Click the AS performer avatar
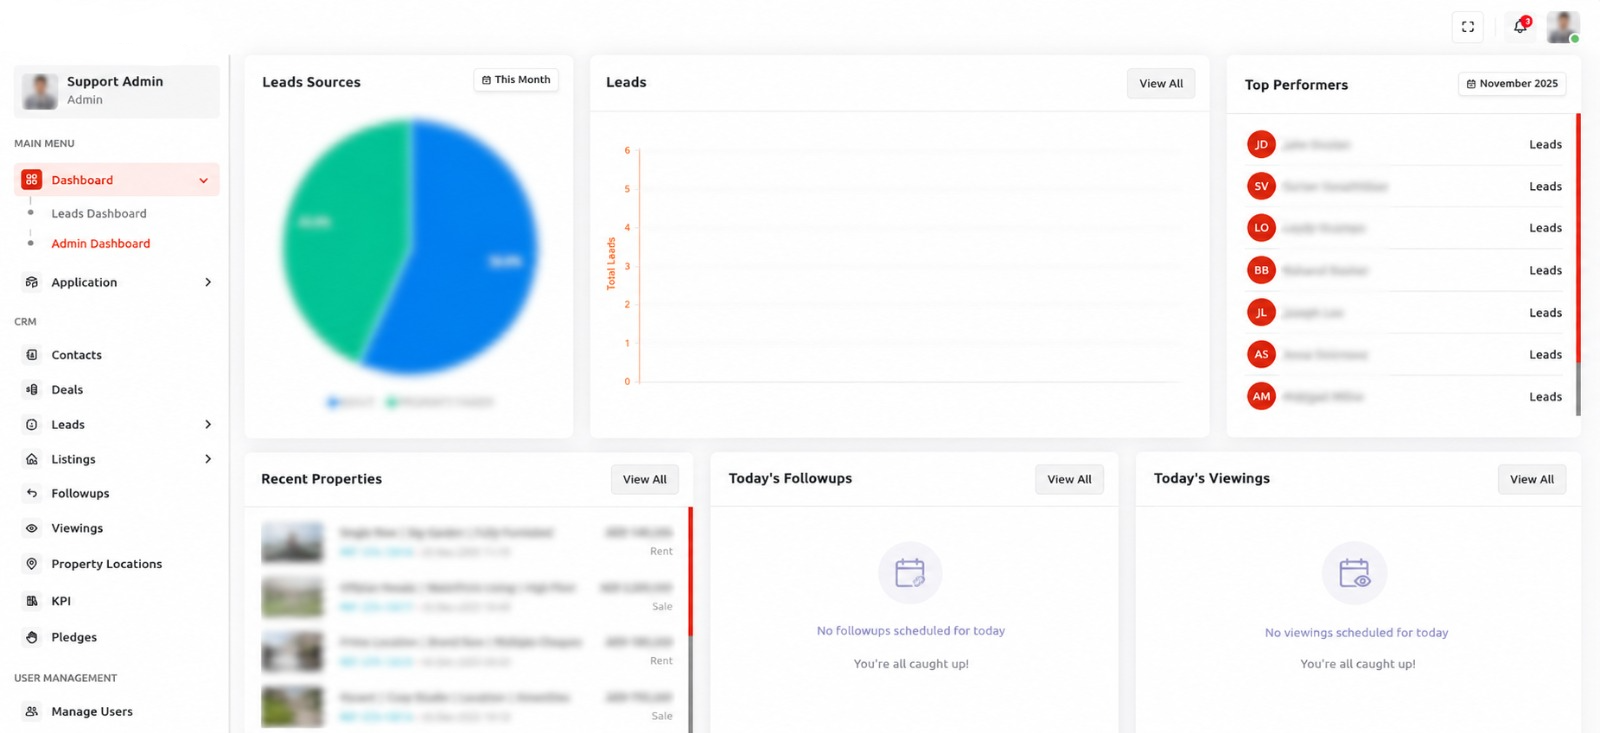 click(1261, 354)
